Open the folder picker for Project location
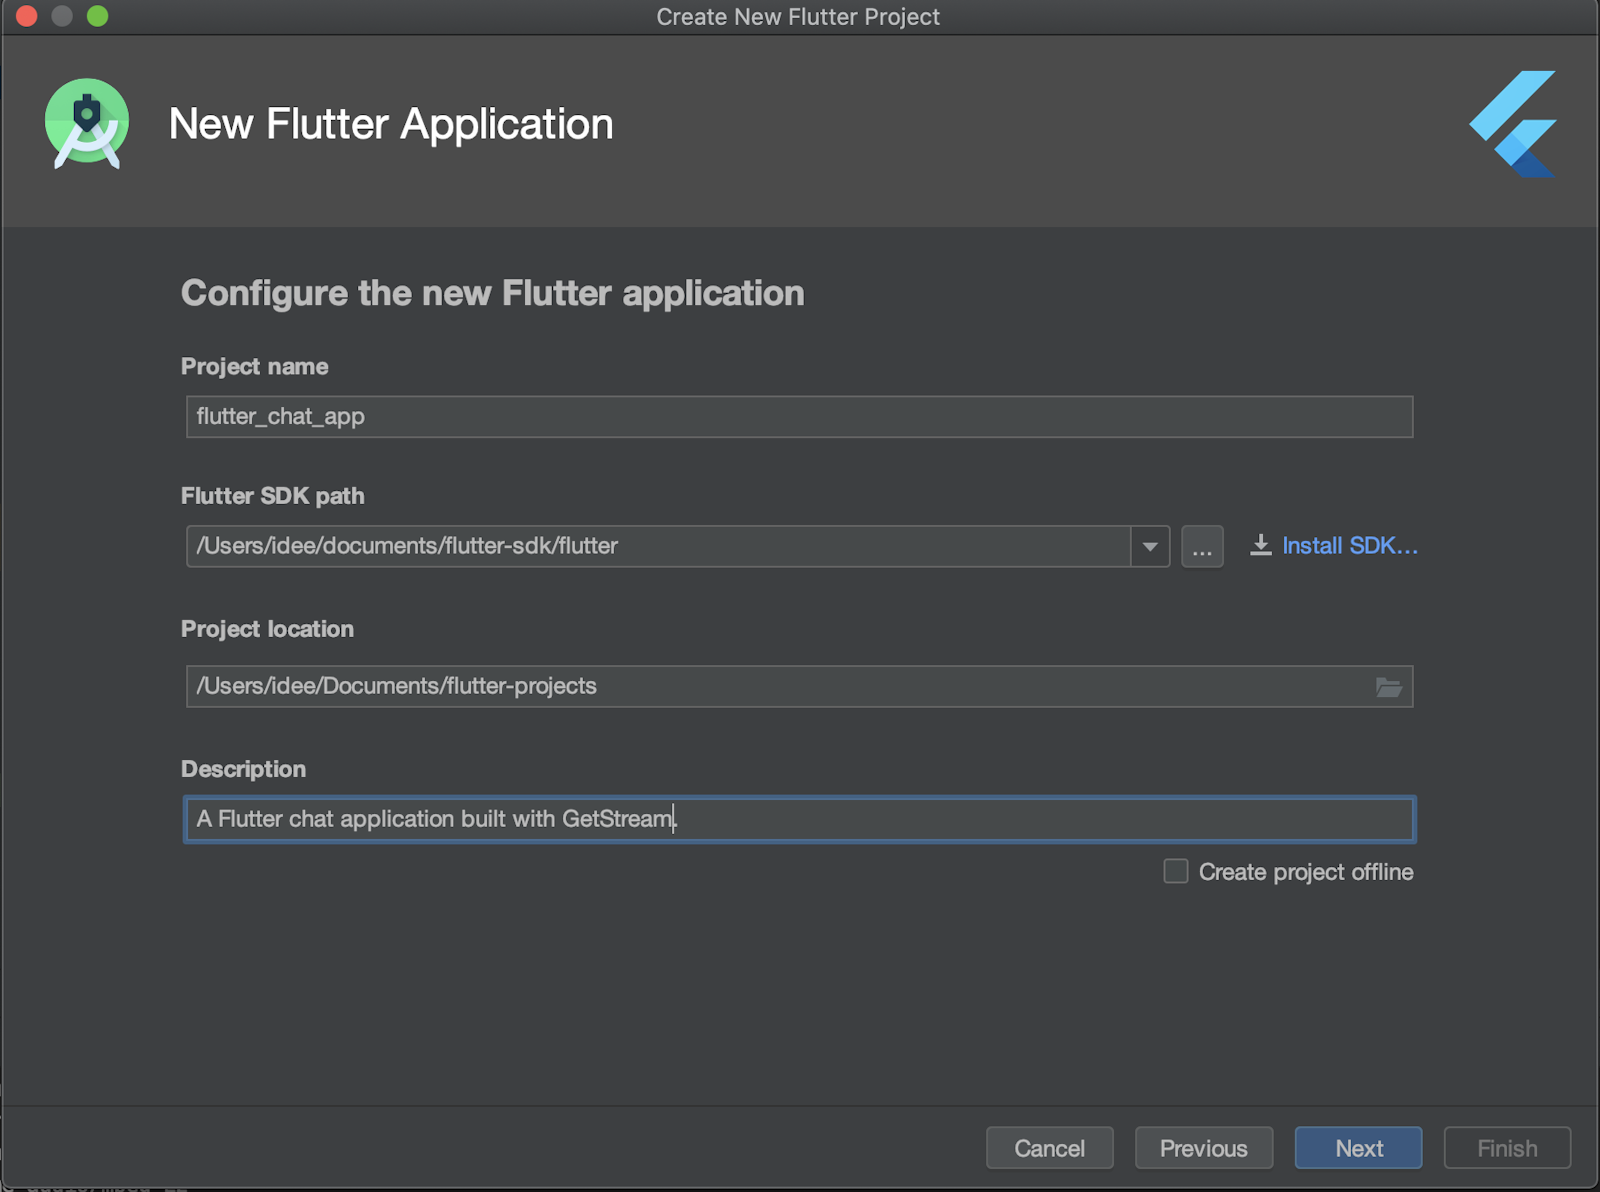Viewport: 1600px width, 1192px height. (1388, 686)
